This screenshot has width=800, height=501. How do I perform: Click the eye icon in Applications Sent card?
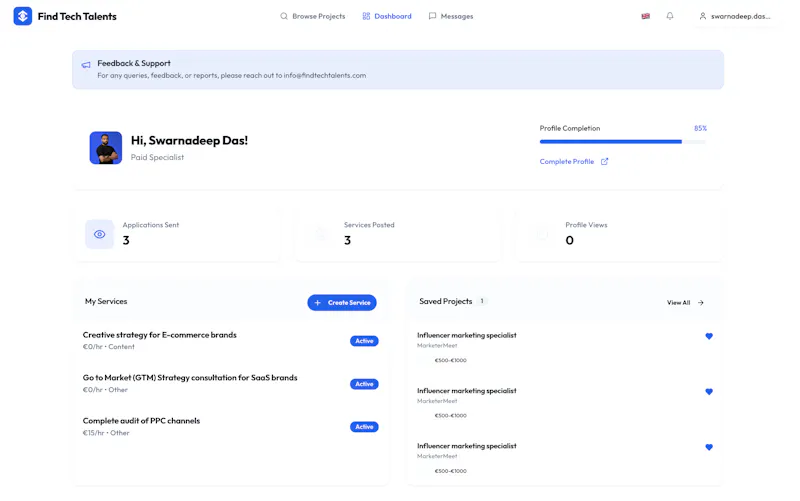pos(99,234)
